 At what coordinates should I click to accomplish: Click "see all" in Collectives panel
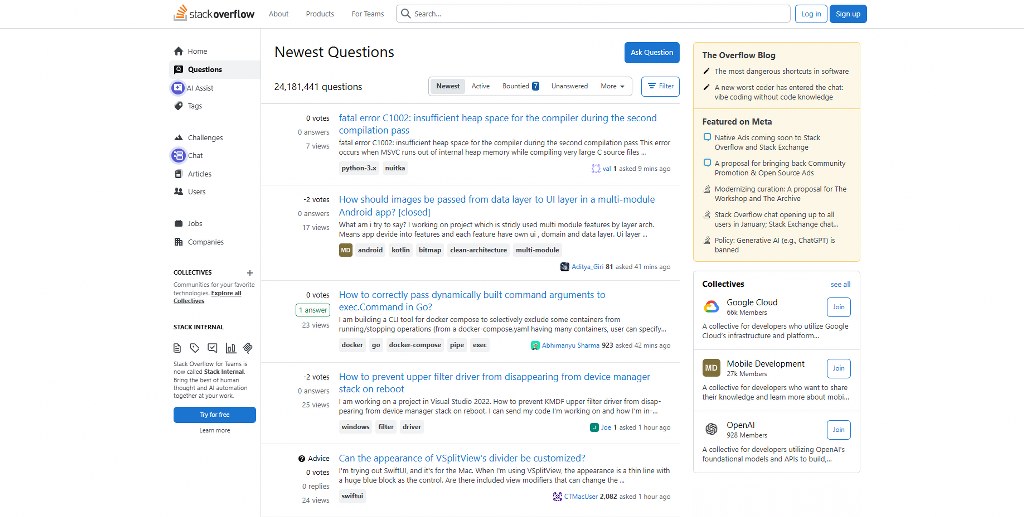840,285
